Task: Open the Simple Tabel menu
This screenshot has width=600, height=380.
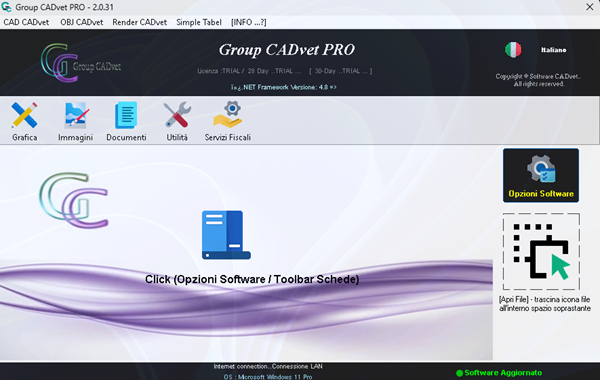Action: [x=199, y=22]
